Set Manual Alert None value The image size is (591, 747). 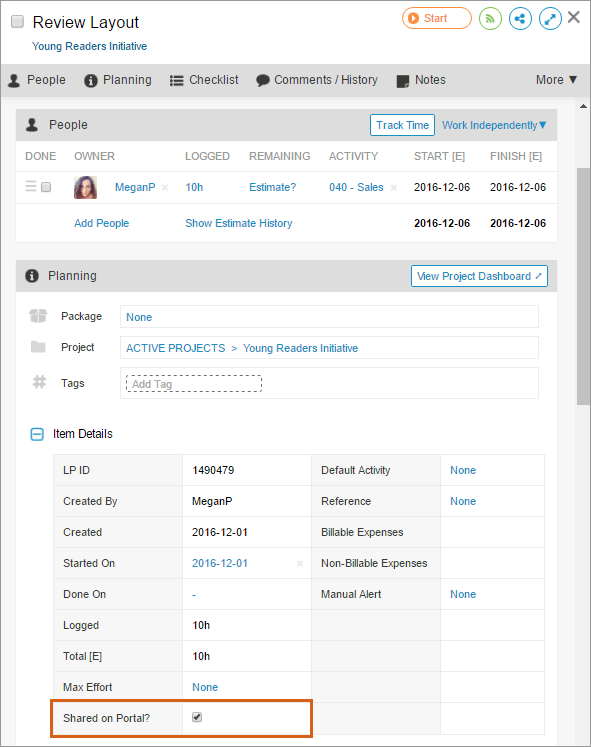point(463,594)
